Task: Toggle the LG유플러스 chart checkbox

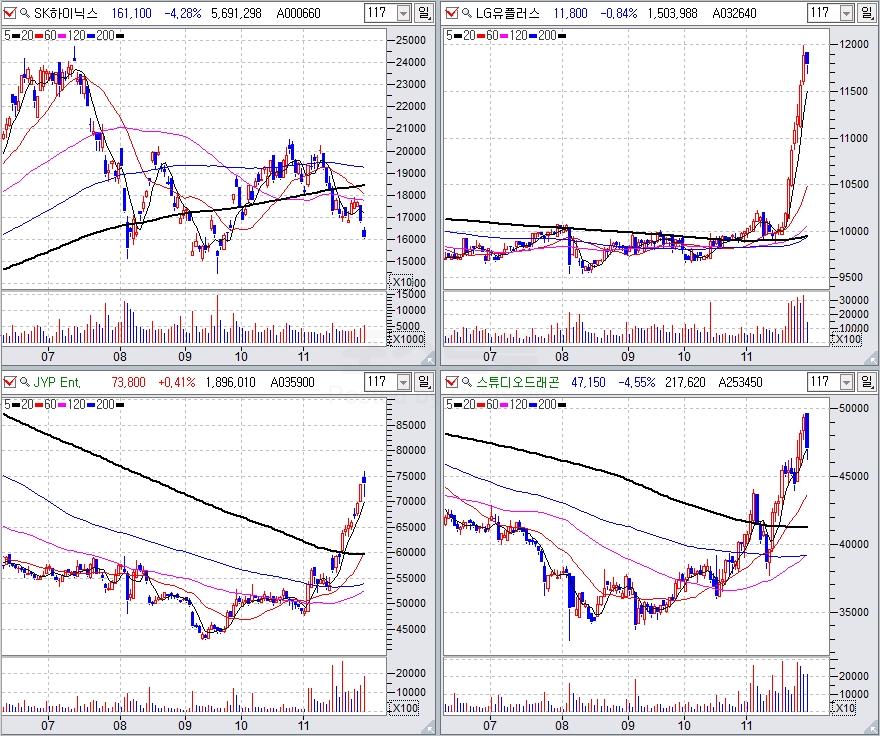Action: tap(451, 13)
